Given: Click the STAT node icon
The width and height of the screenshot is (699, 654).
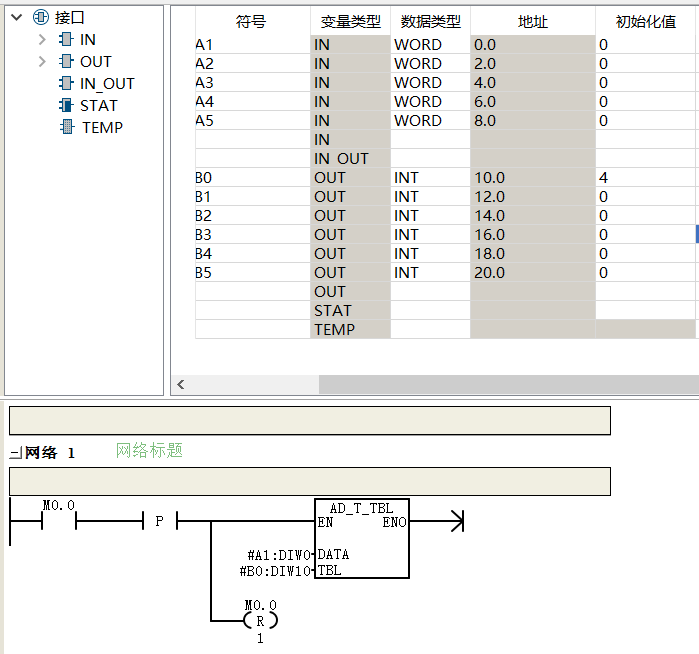Looking at the screenshot, I should click(66, 105).
